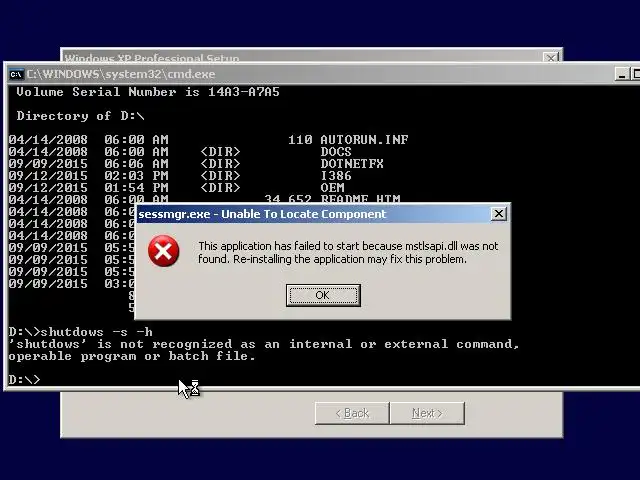Close the Unable To Locate Component dialog
This screenshot has width=640, height=480.
tap(498, 213)
